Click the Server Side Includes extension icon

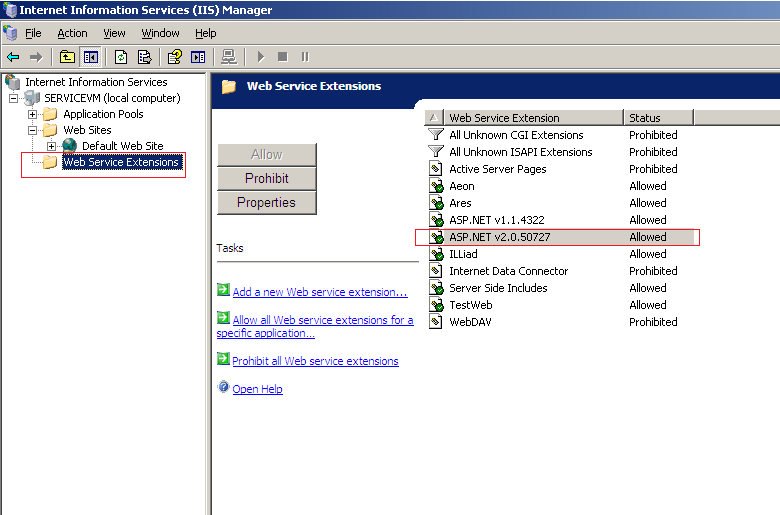(436, 288)
